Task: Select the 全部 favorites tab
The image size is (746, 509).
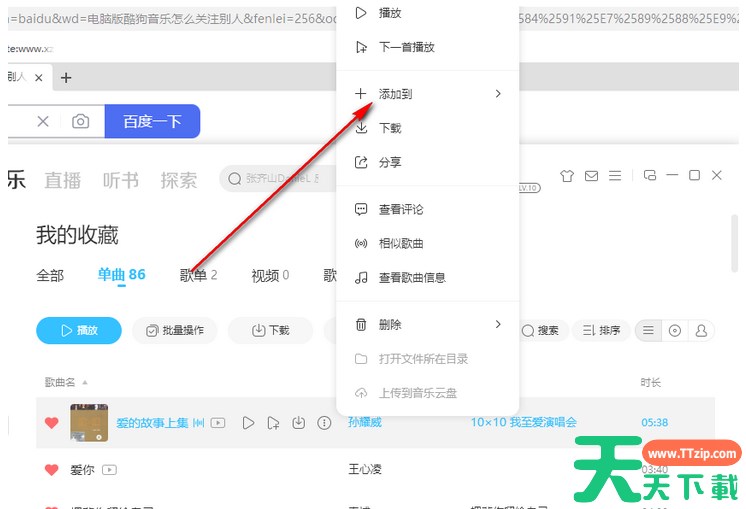Action: [50, 275]
